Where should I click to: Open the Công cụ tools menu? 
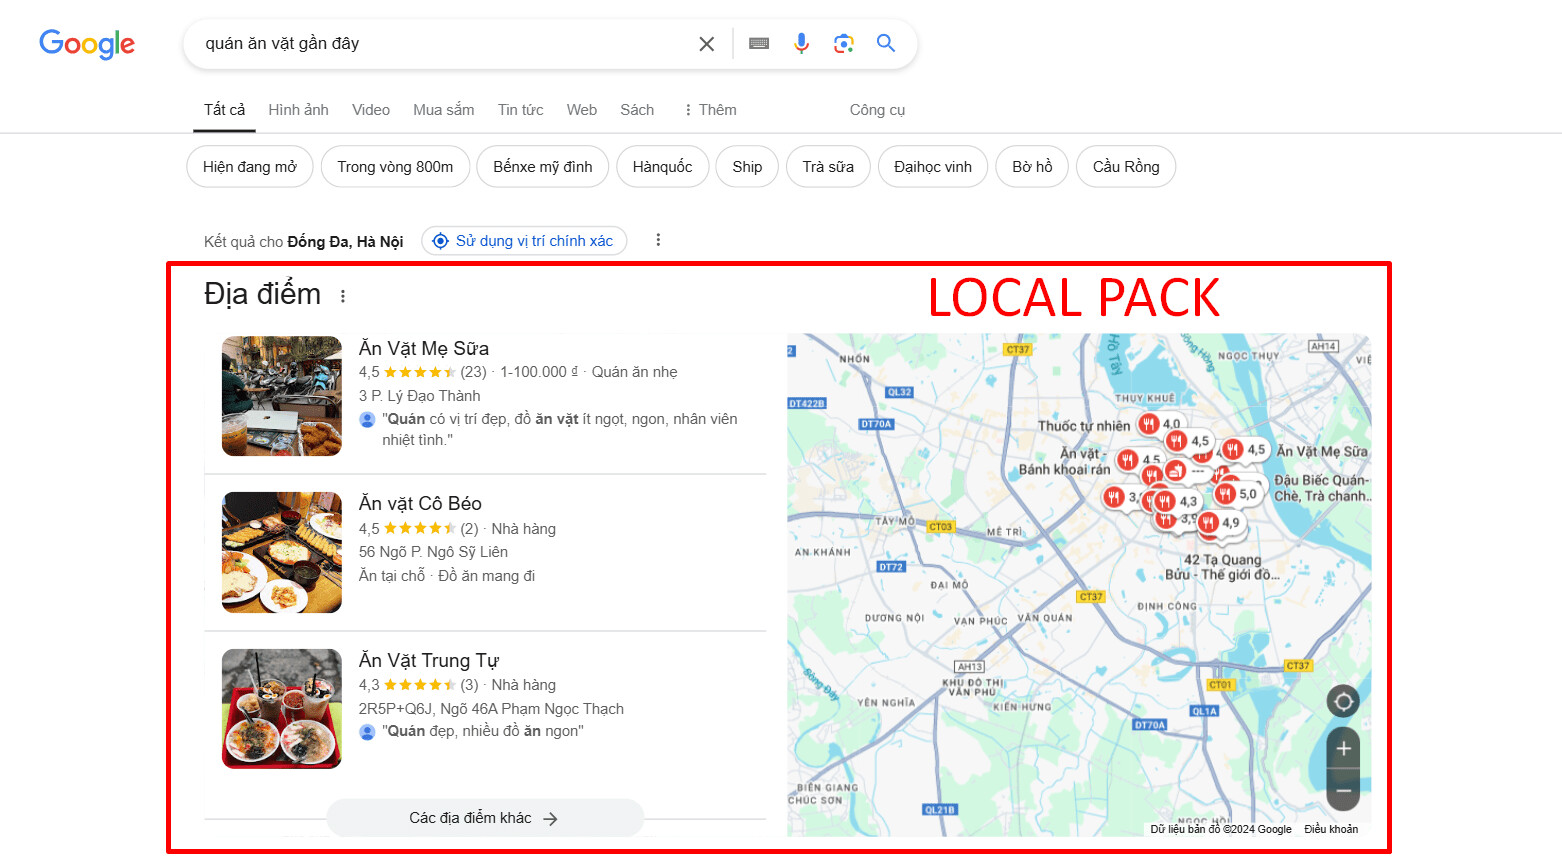point(877,110)
